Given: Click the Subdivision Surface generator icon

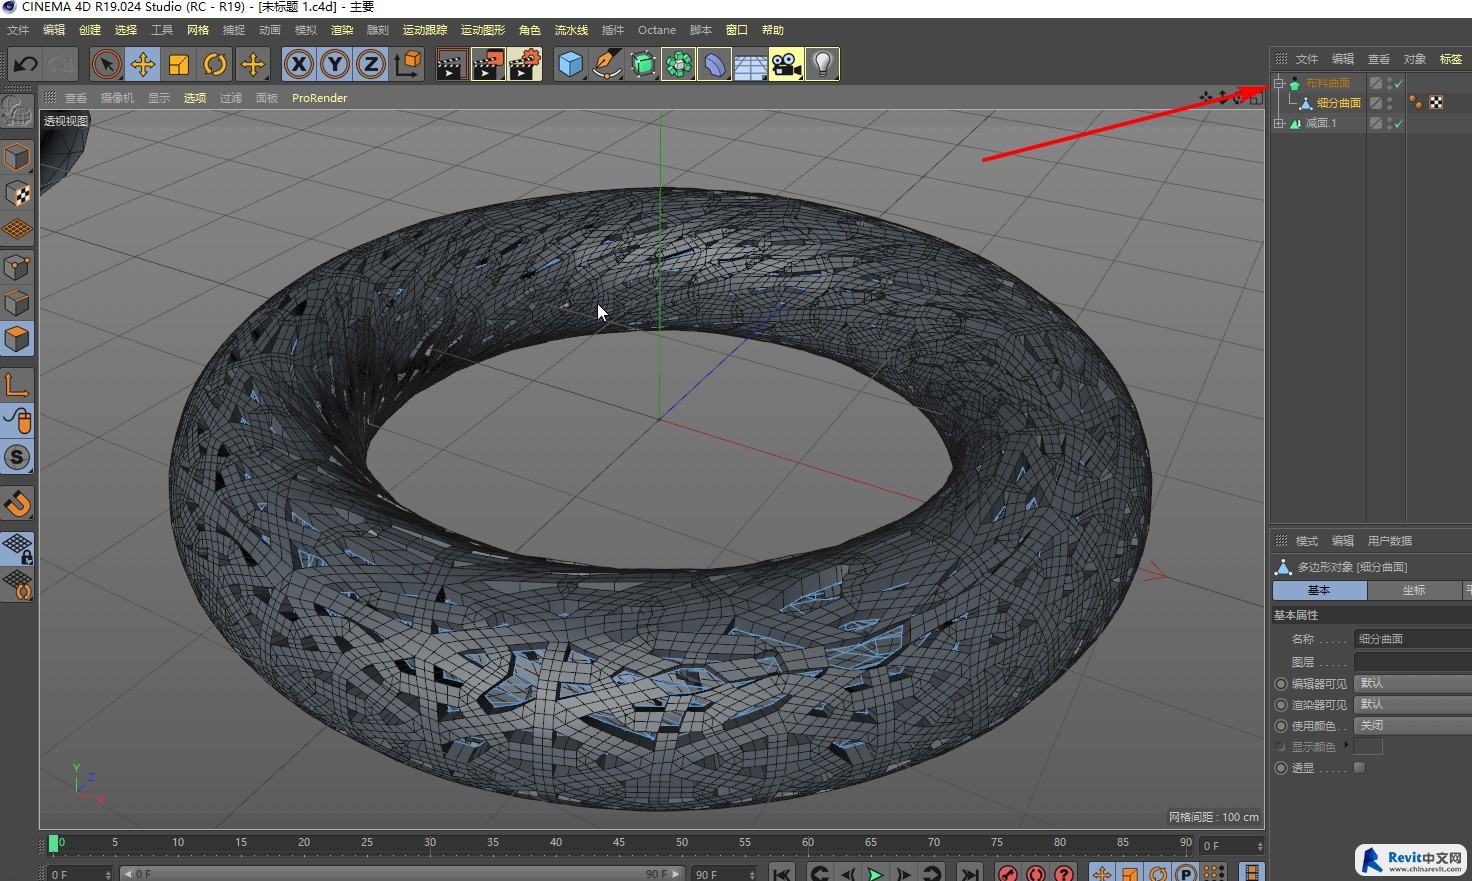Looking at the screenshot, I should click(x=643, y=64).
